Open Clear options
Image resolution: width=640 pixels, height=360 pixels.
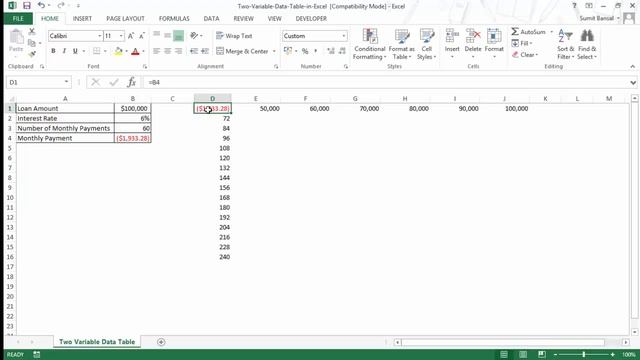(525, 54)
